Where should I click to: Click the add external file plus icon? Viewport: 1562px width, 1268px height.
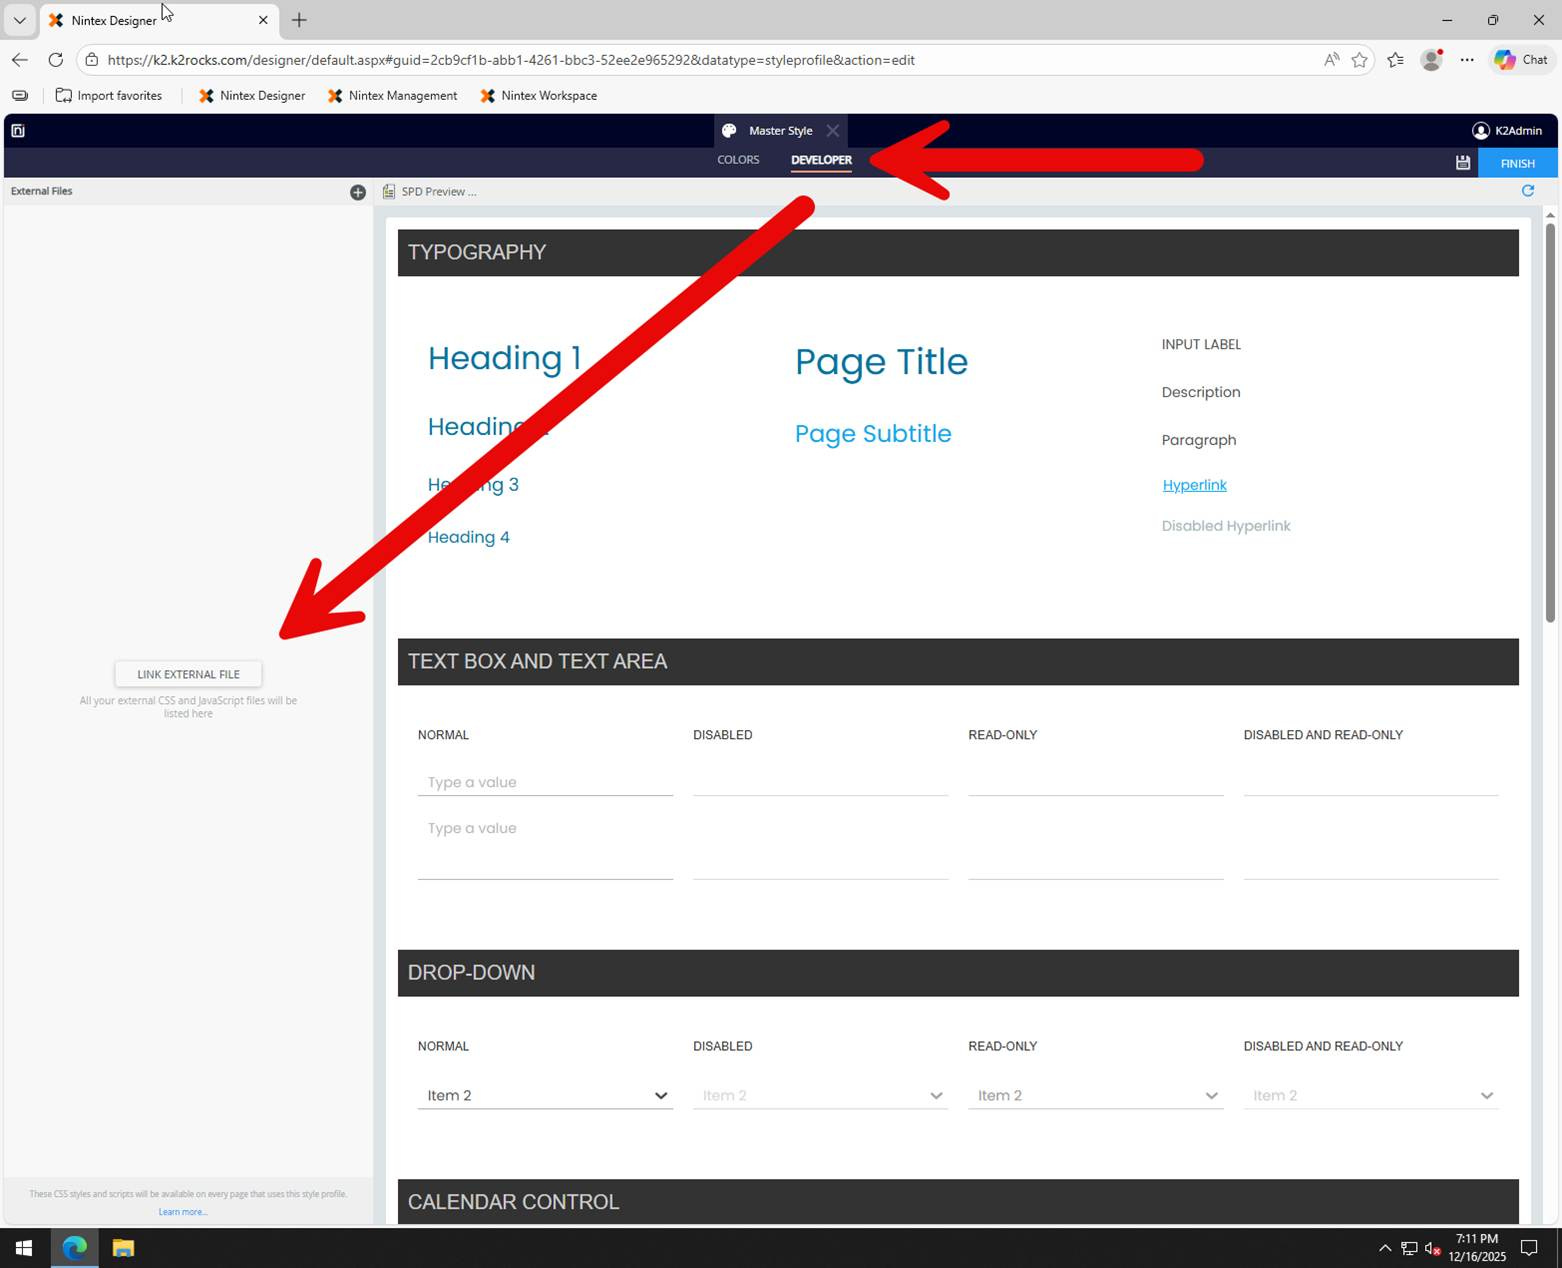pos(358,192)
